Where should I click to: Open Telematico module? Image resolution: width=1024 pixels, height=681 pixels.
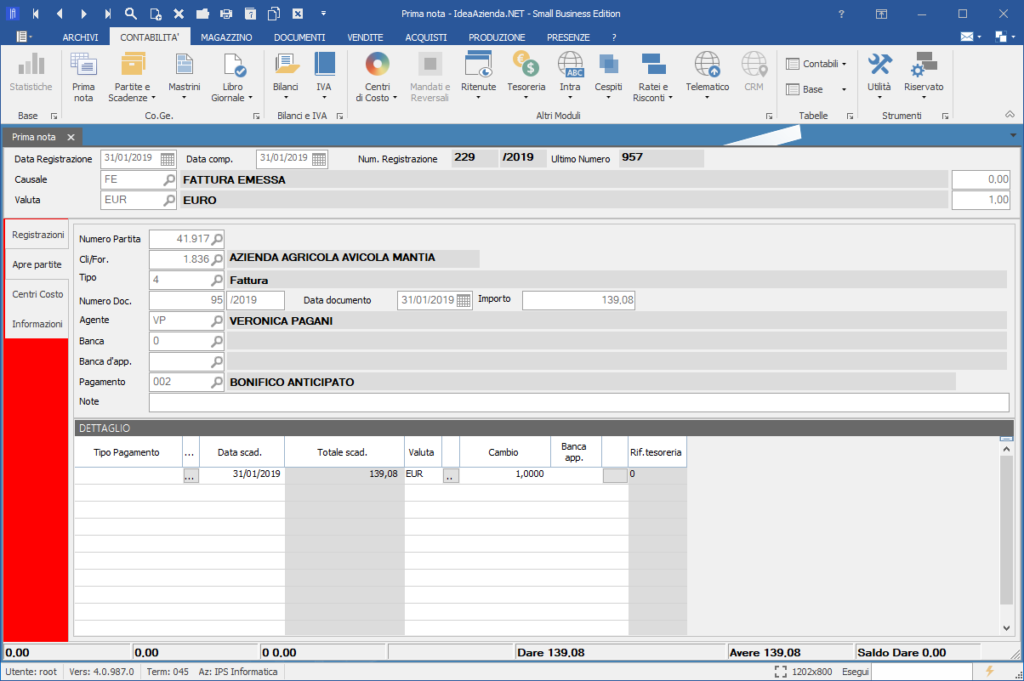(x=707, y=76)
